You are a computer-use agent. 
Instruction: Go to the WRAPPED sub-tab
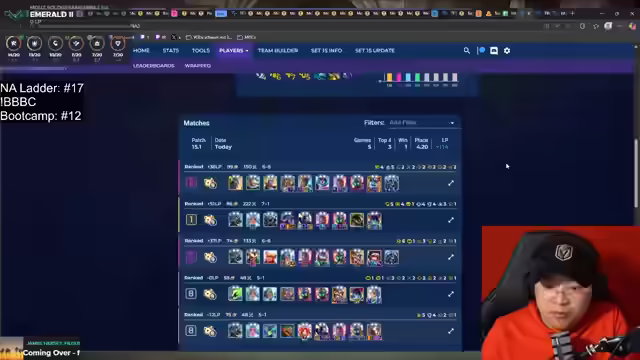point(198,66)
